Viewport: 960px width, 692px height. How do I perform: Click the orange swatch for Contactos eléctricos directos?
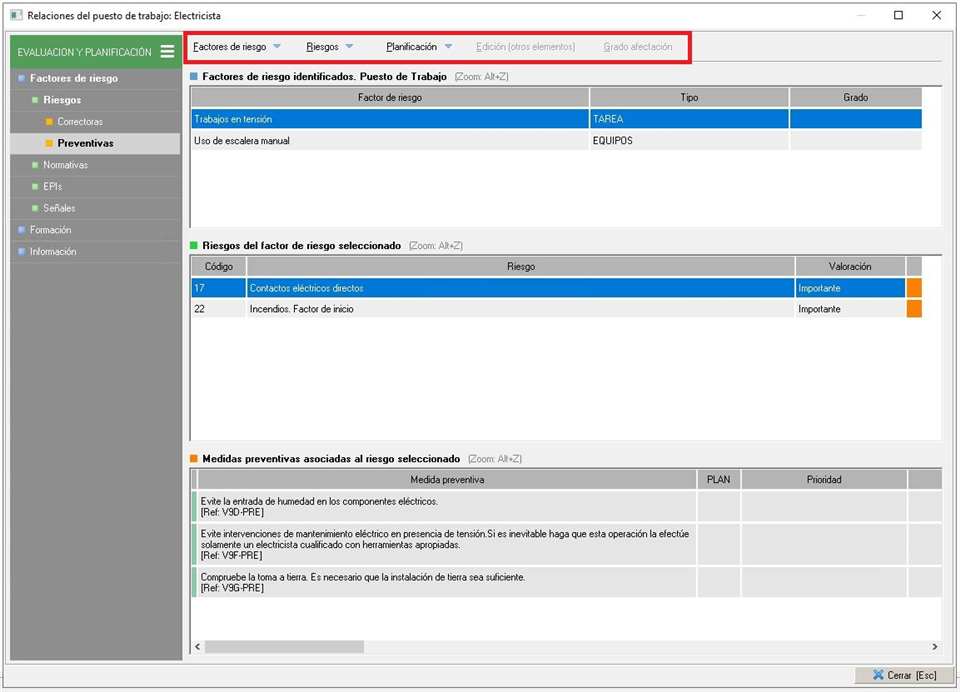[x=914, y=288]
